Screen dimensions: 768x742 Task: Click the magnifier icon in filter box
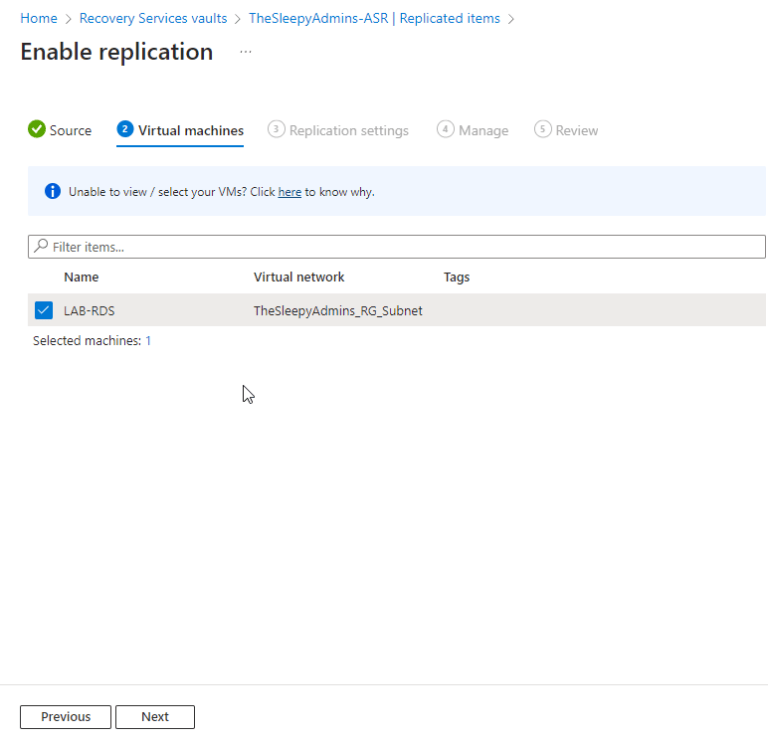pyautogui.click(x=41, y=245)
